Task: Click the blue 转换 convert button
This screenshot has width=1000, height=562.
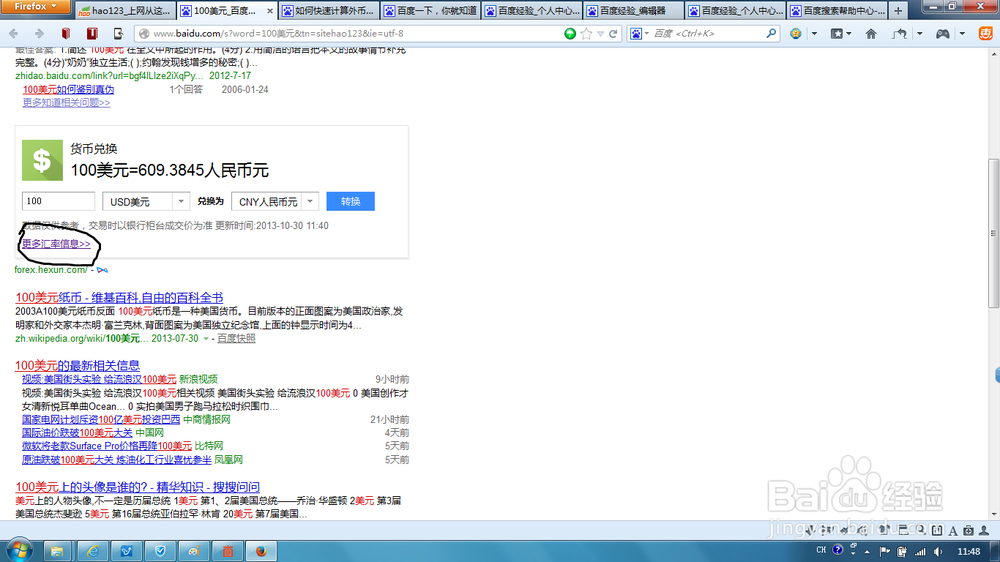Action: 350,202
